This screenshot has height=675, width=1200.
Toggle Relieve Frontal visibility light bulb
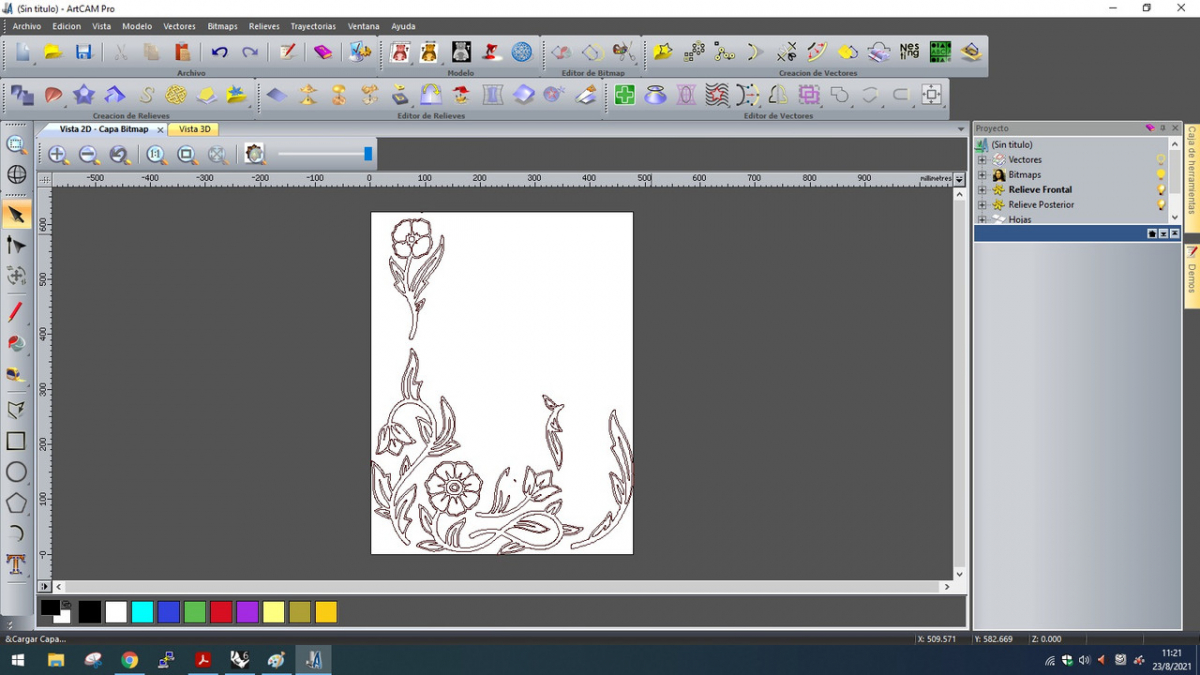coord(1161,190)
